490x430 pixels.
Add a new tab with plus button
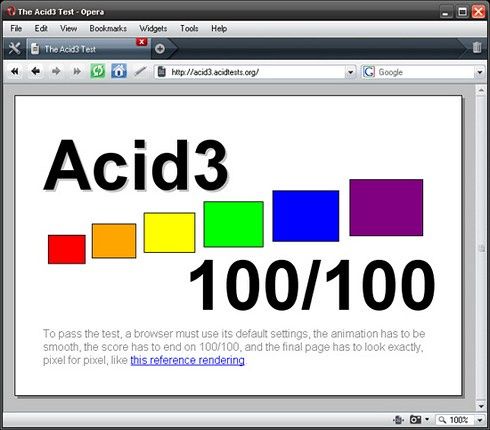(160, 49)
